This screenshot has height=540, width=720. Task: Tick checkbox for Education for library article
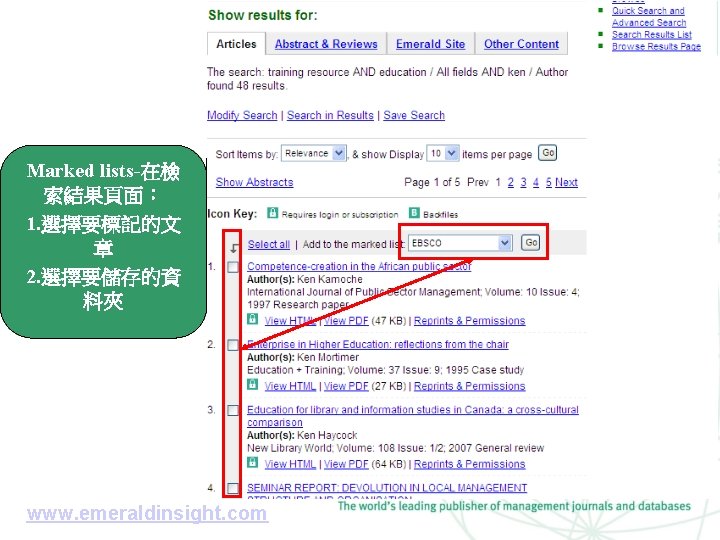click(x=233, y=410)
